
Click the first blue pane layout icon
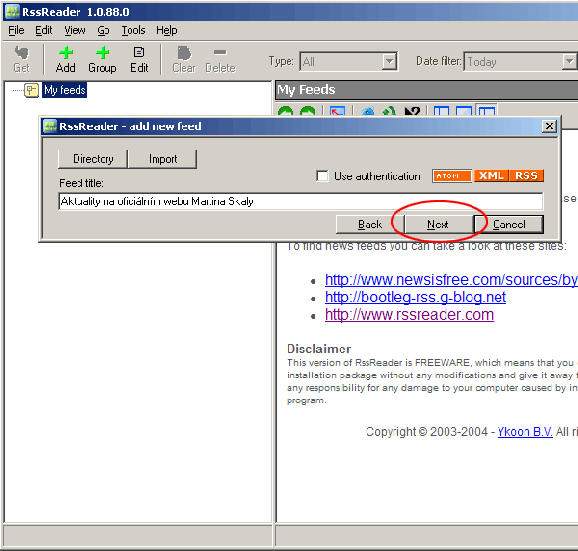441,111
